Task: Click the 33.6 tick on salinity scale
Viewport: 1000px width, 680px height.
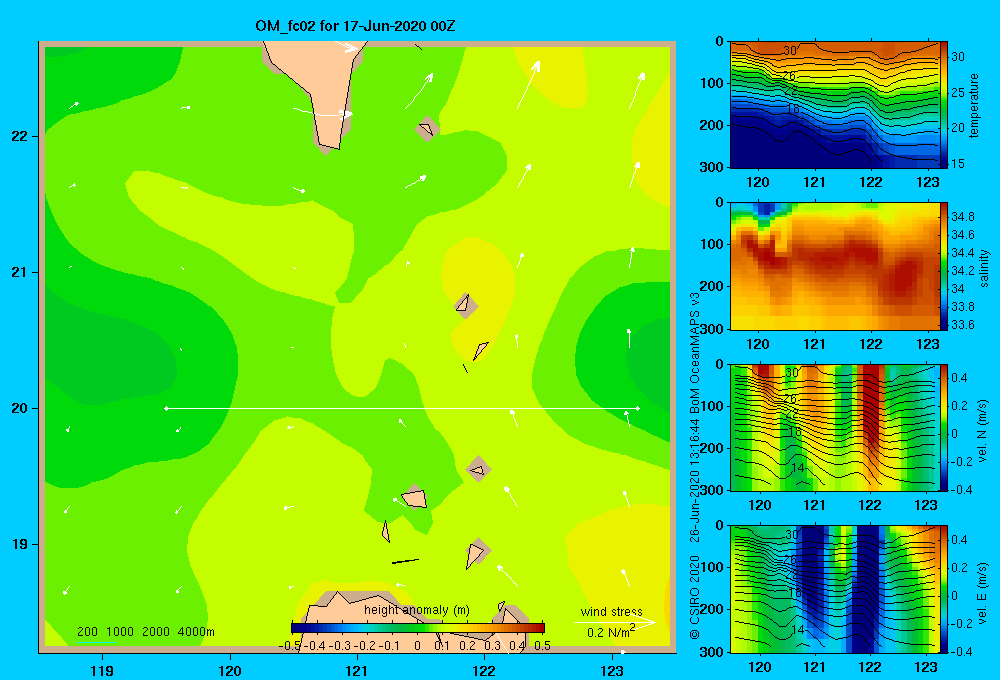Action: 962,325
